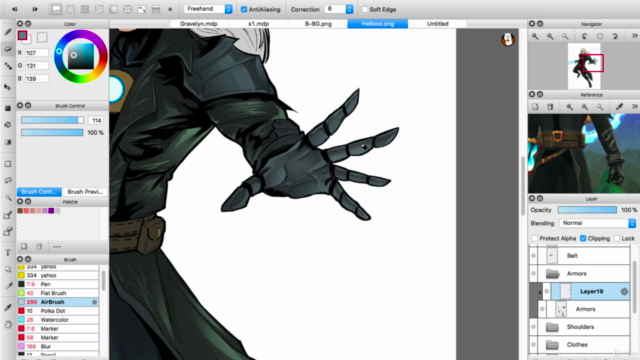
Task: Select the Flat Brush entry
Action: tap(58, 293)
